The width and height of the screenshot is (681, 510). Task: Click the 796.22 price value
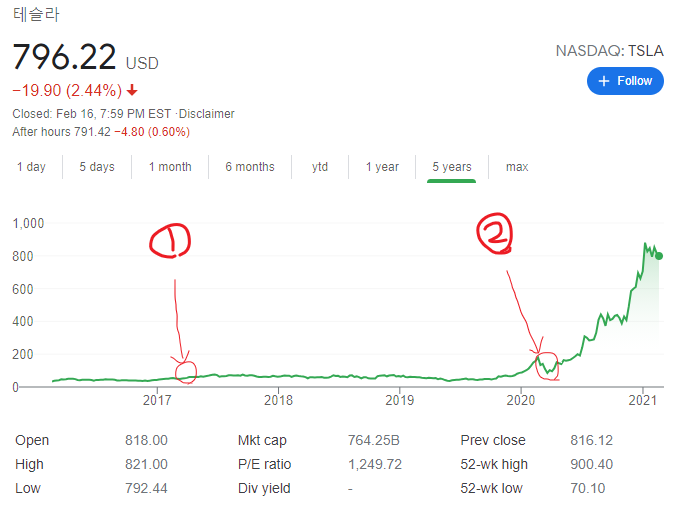[x=64, y=56]
